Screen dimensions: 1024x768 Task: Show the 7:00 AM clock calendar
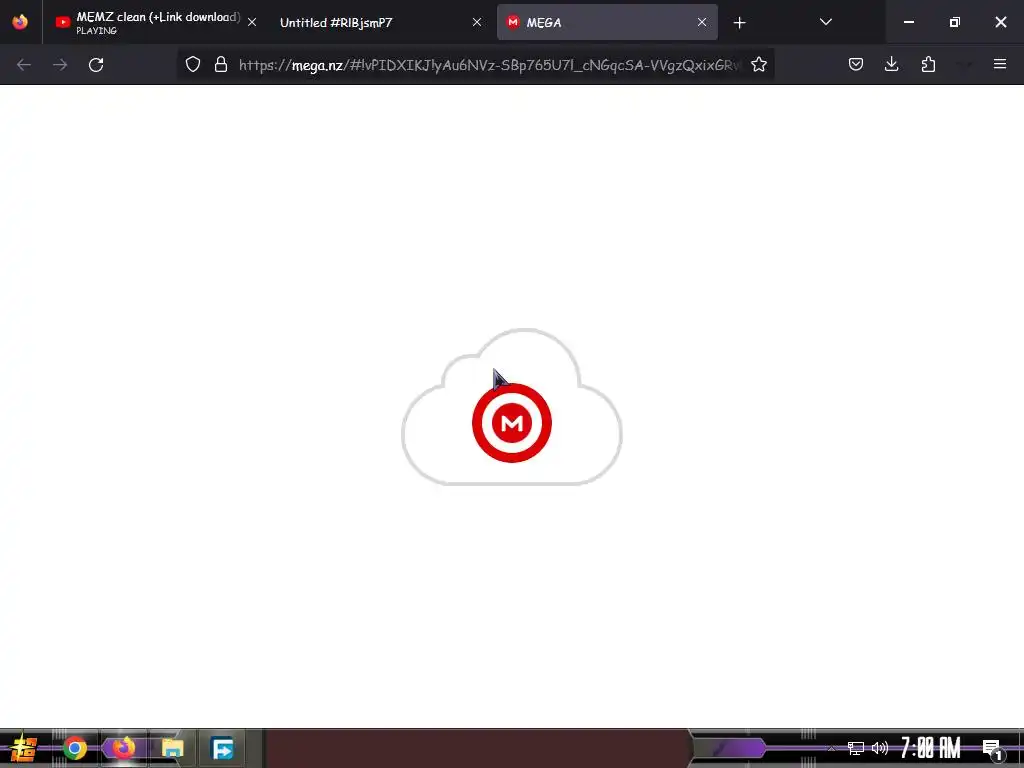coord(931,748)
